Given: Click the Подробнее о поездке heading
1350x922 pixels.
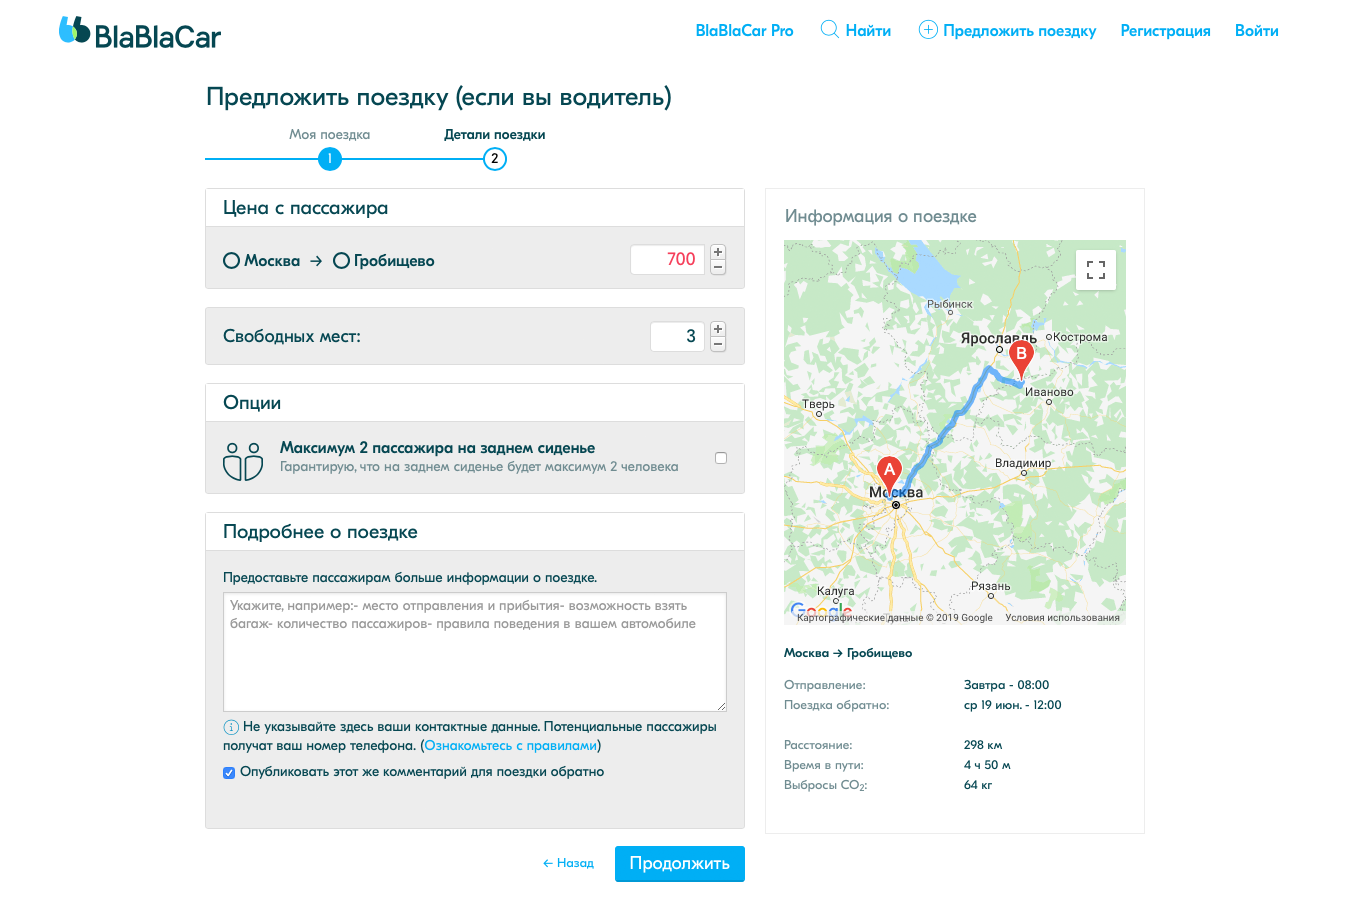Looking at the screenshot, I should click(x=320, y=532).
